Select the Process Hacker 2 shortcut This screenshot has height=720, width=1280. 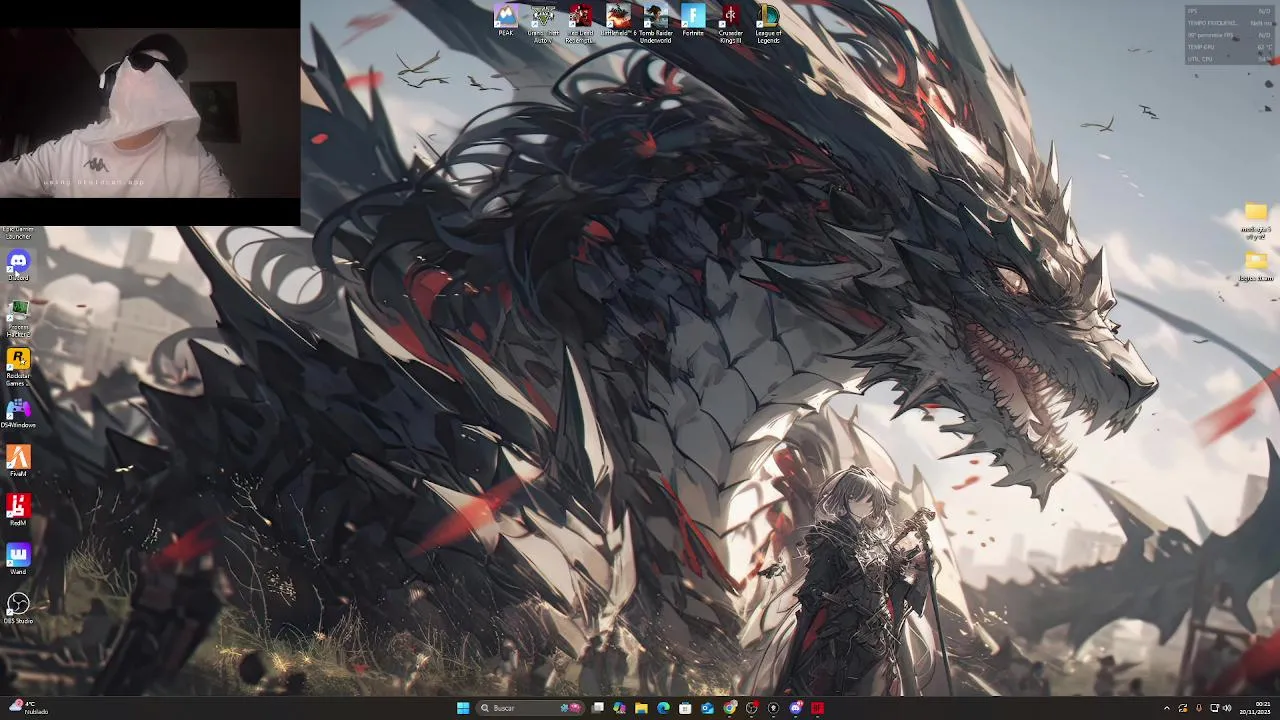point(18,317)
